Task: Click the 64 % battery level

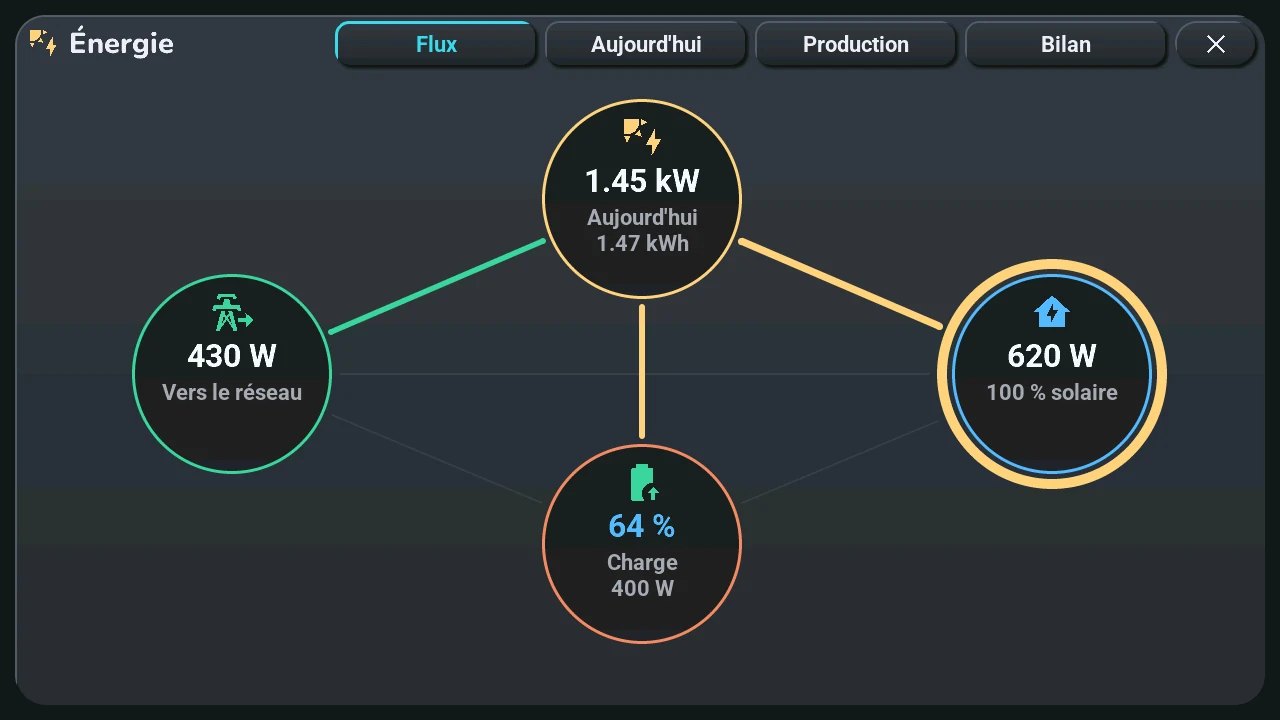Action: pyautogui.click(x=642, y=525)
